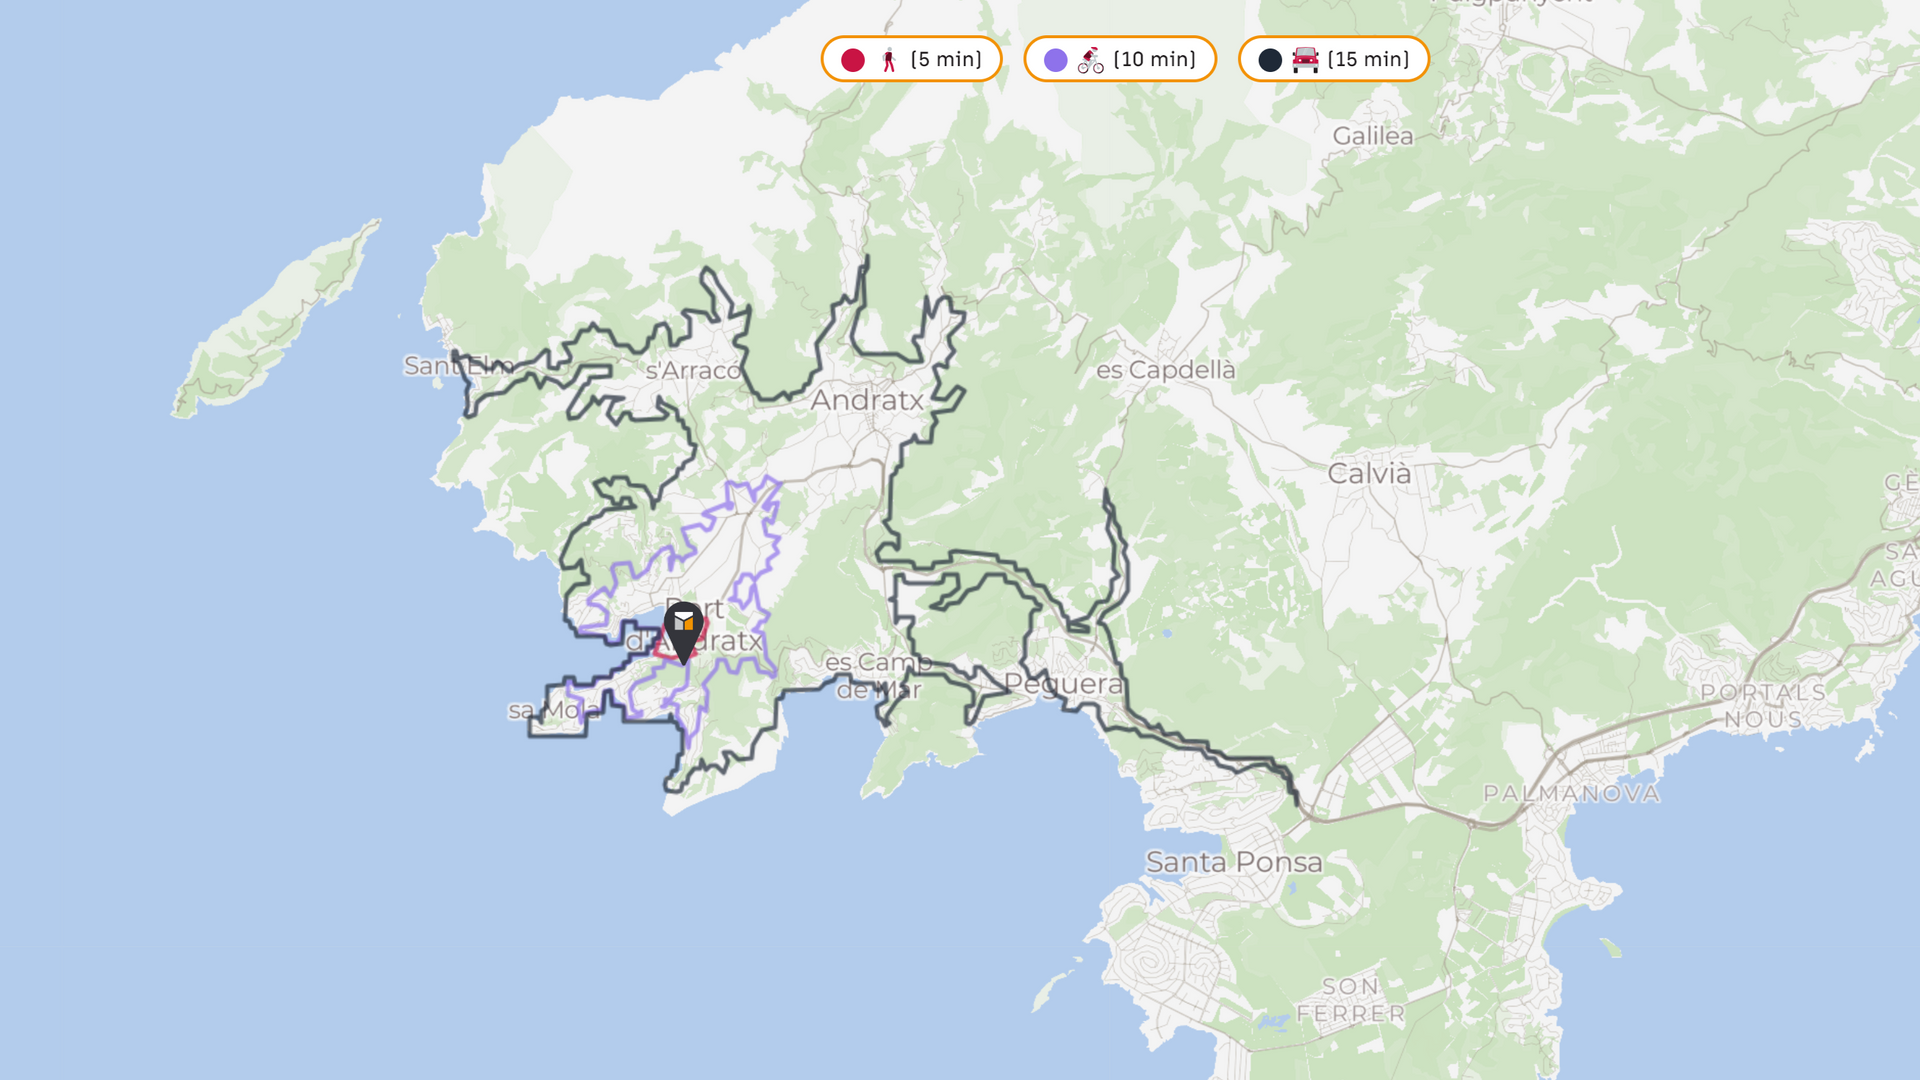
Task: Select the dark navy 15 min dot
Action: (x=1270, y=60)
